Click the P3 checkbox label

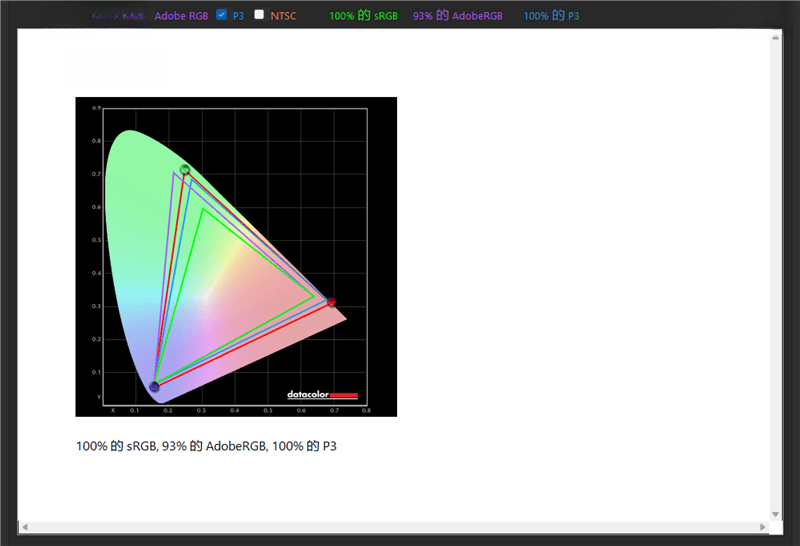(238, 16)
